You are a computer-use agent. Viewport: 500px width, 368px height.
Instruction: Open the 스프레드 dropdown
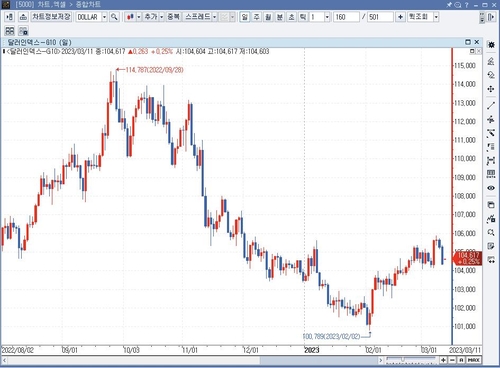pyautogui.click(x=214, y=17)
